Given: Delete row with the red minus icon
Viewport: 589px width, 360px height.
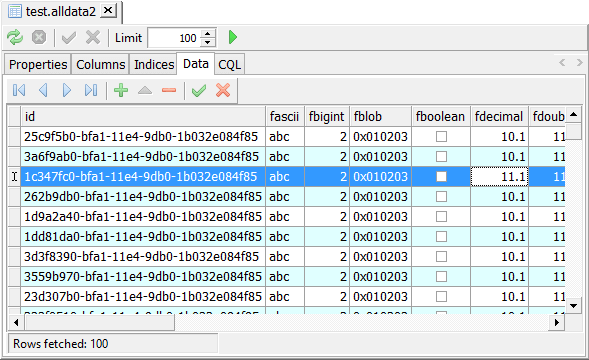Looking at the screenshot, I should (x=169, y=90).
